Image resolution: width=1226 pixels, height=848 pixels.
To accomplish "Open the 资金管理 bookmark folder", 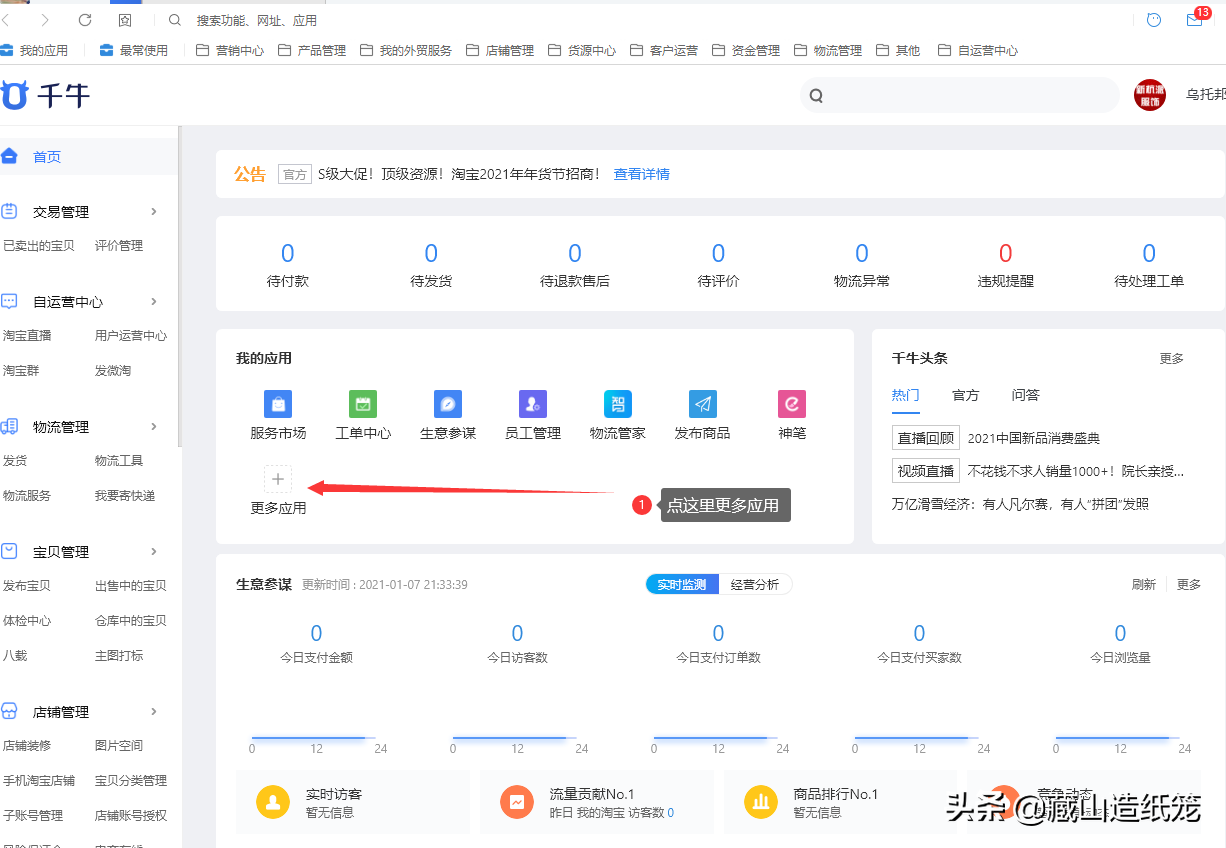I will [746, 50].
